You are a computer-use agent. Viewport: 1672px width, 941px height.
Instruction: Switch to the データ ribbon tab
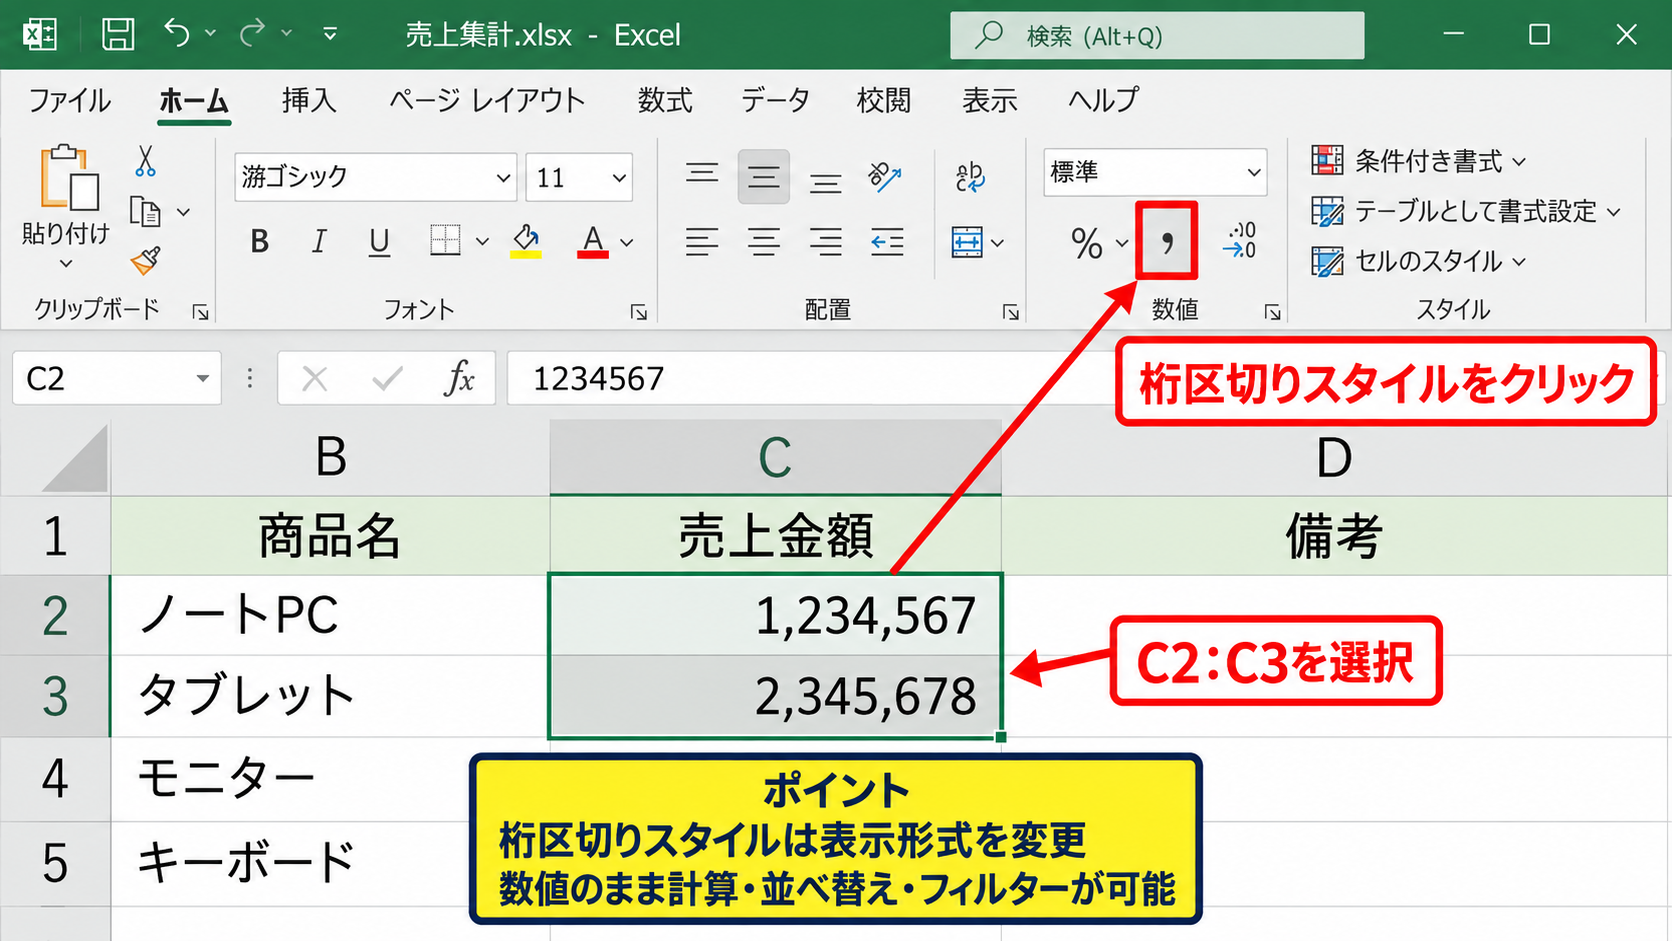(x=775, y=100)
